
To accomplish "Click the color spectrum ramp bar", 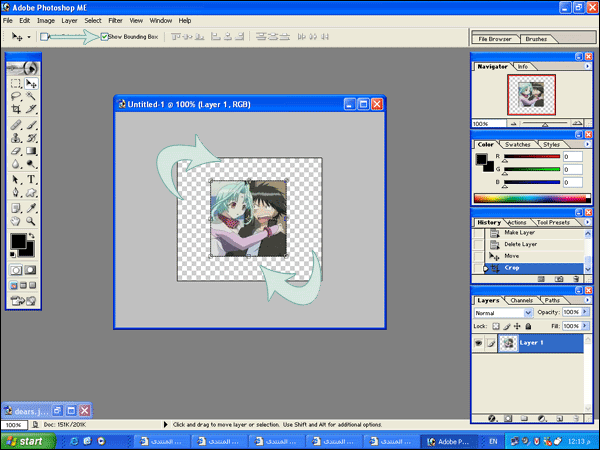I will pyautogui.click(x=532, y=198).
